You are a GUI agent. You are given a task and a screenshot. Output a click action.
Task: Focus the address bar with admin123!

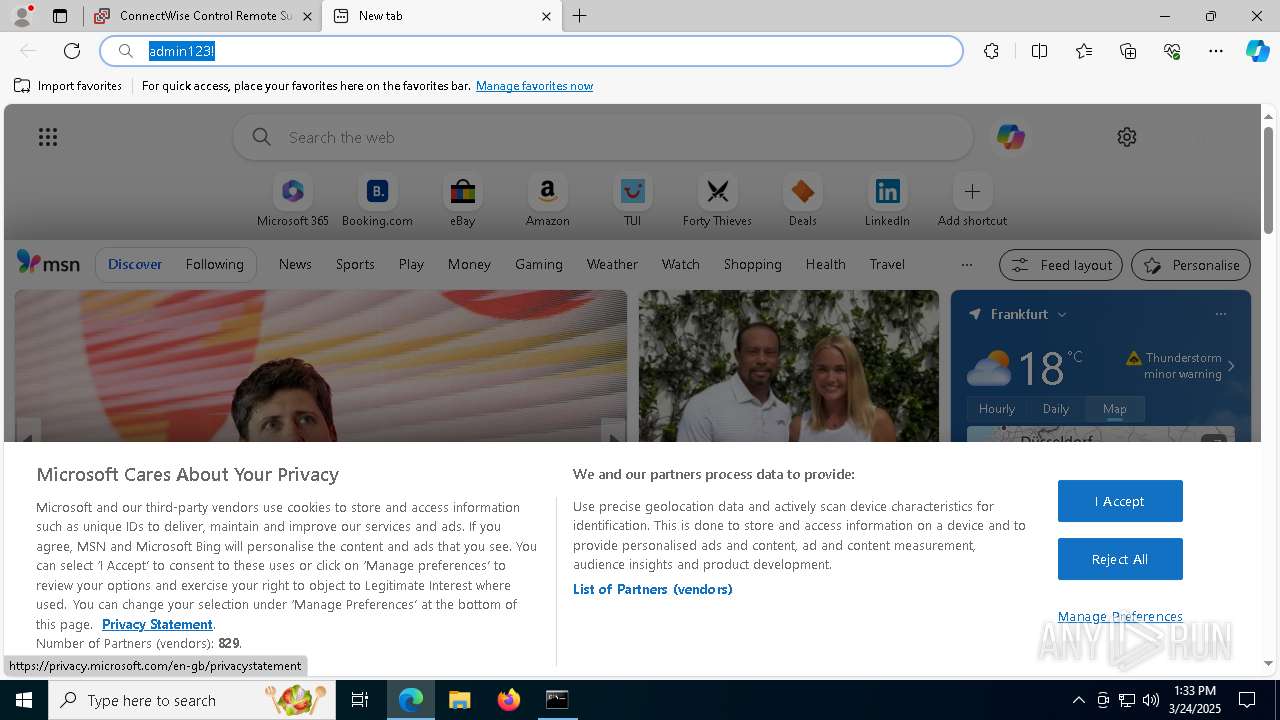(x=531, y=51)
